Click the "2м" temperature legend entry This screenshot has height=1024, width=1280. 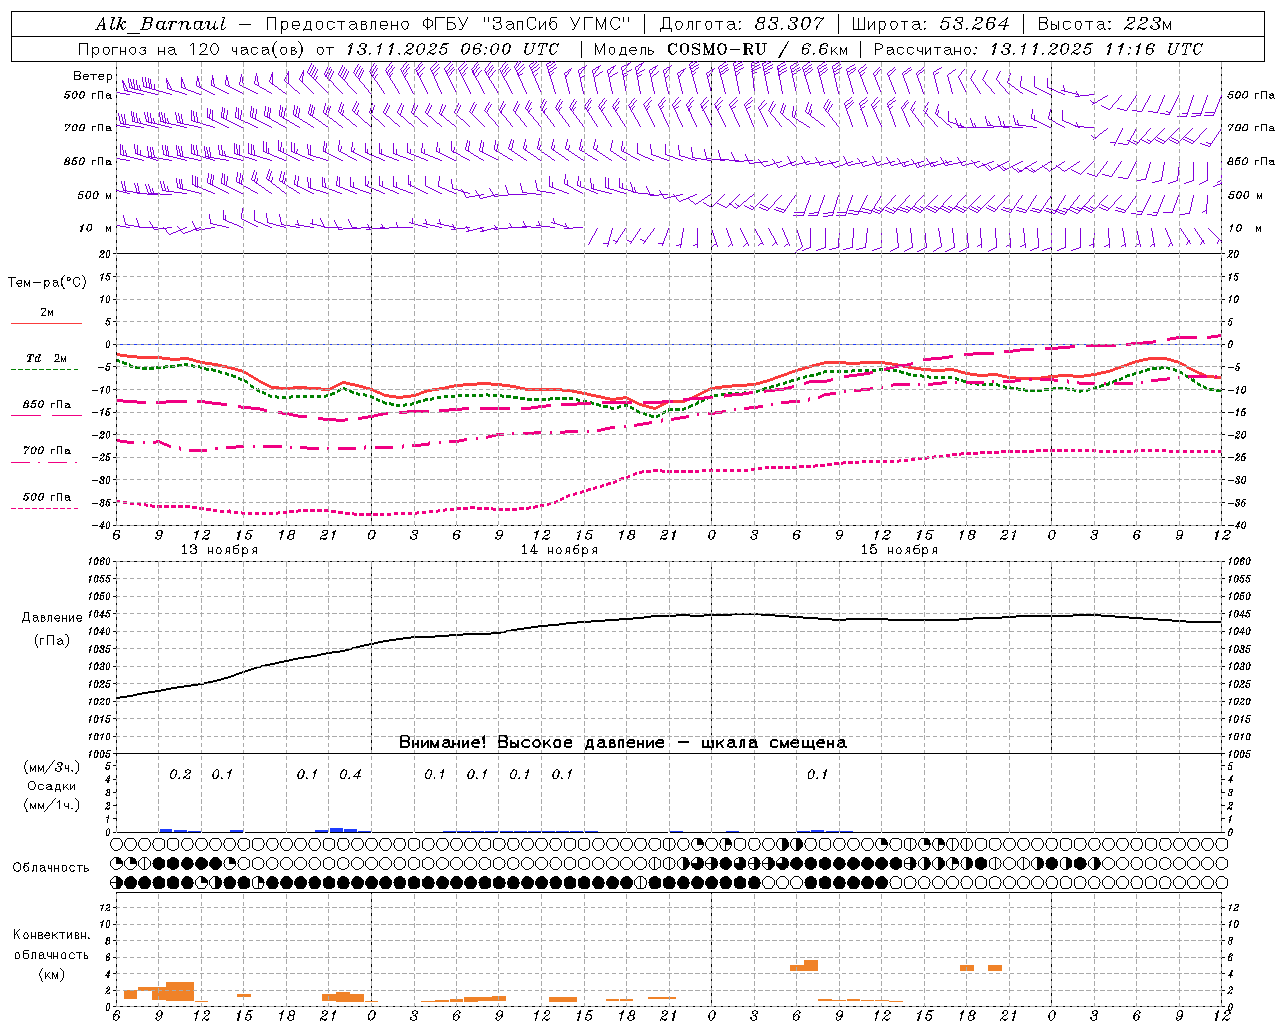pyautogui.click(x=46, y=312)
